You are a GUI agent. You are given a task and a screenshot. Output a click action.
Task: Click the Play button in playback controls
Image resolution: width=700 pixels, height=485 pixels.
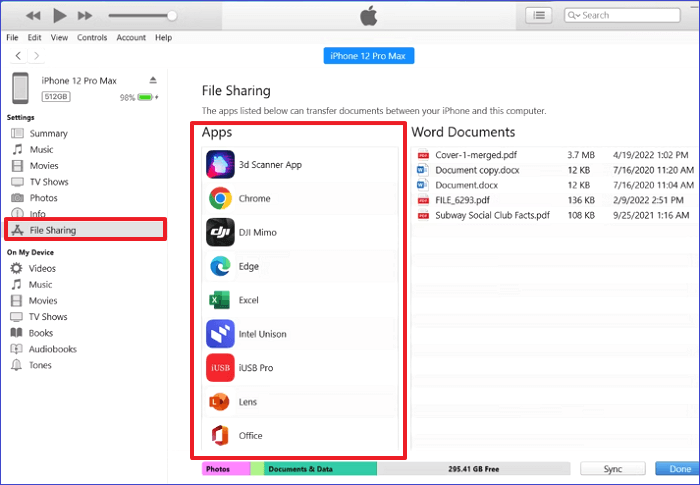(x=59, y=15)
